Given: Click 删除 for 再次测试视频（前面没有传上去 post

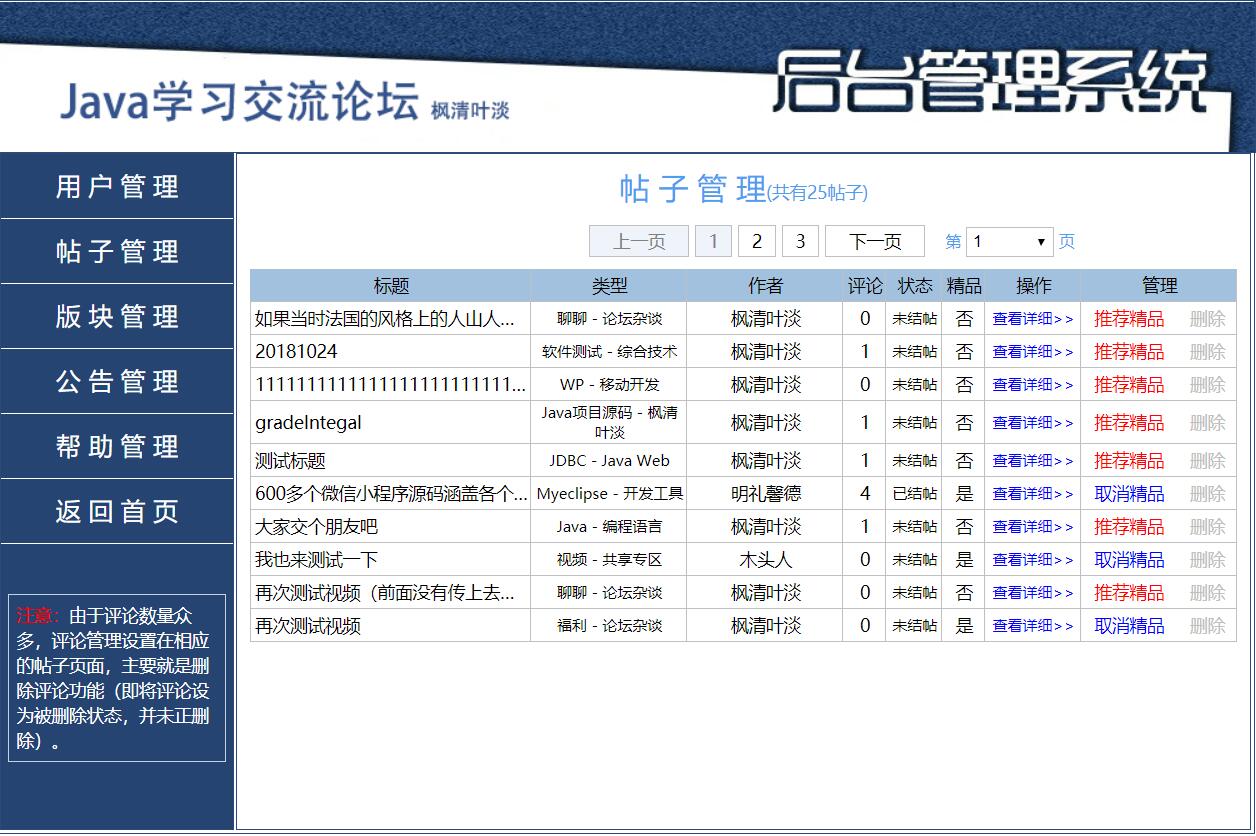Looking at the screenshot, I should pos(1207,593).
